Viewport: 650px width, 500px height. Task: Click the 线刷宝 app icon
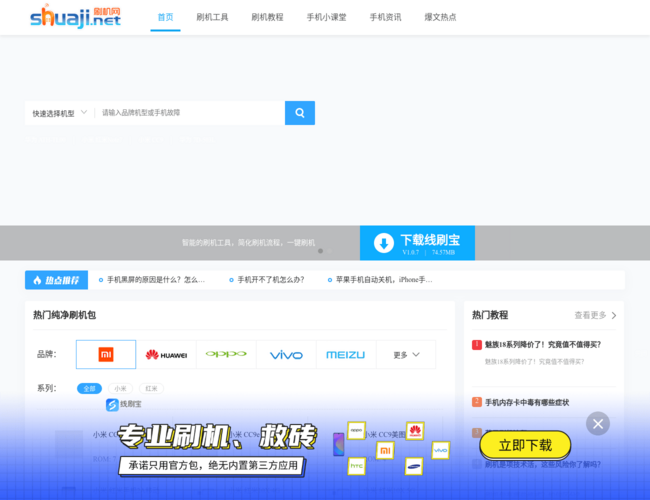click(x=112, y=405)
